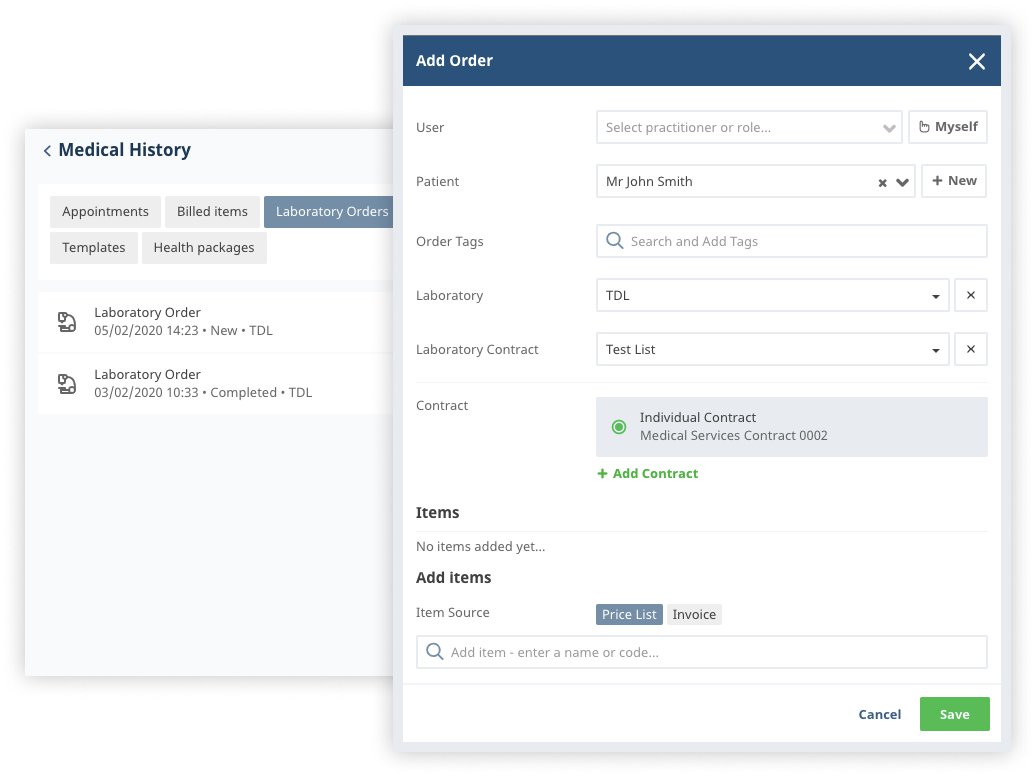Click the lab icon of 05/02/2020 order
The height and width of the screenshot is (777, 1036).
[67, 322]
